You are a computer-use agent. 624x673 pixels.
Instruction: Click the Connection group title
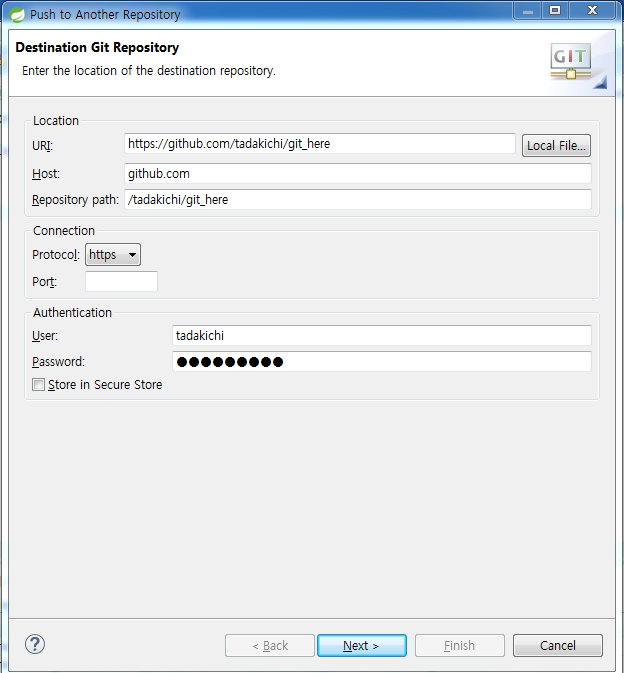click(x=64, y=230)
